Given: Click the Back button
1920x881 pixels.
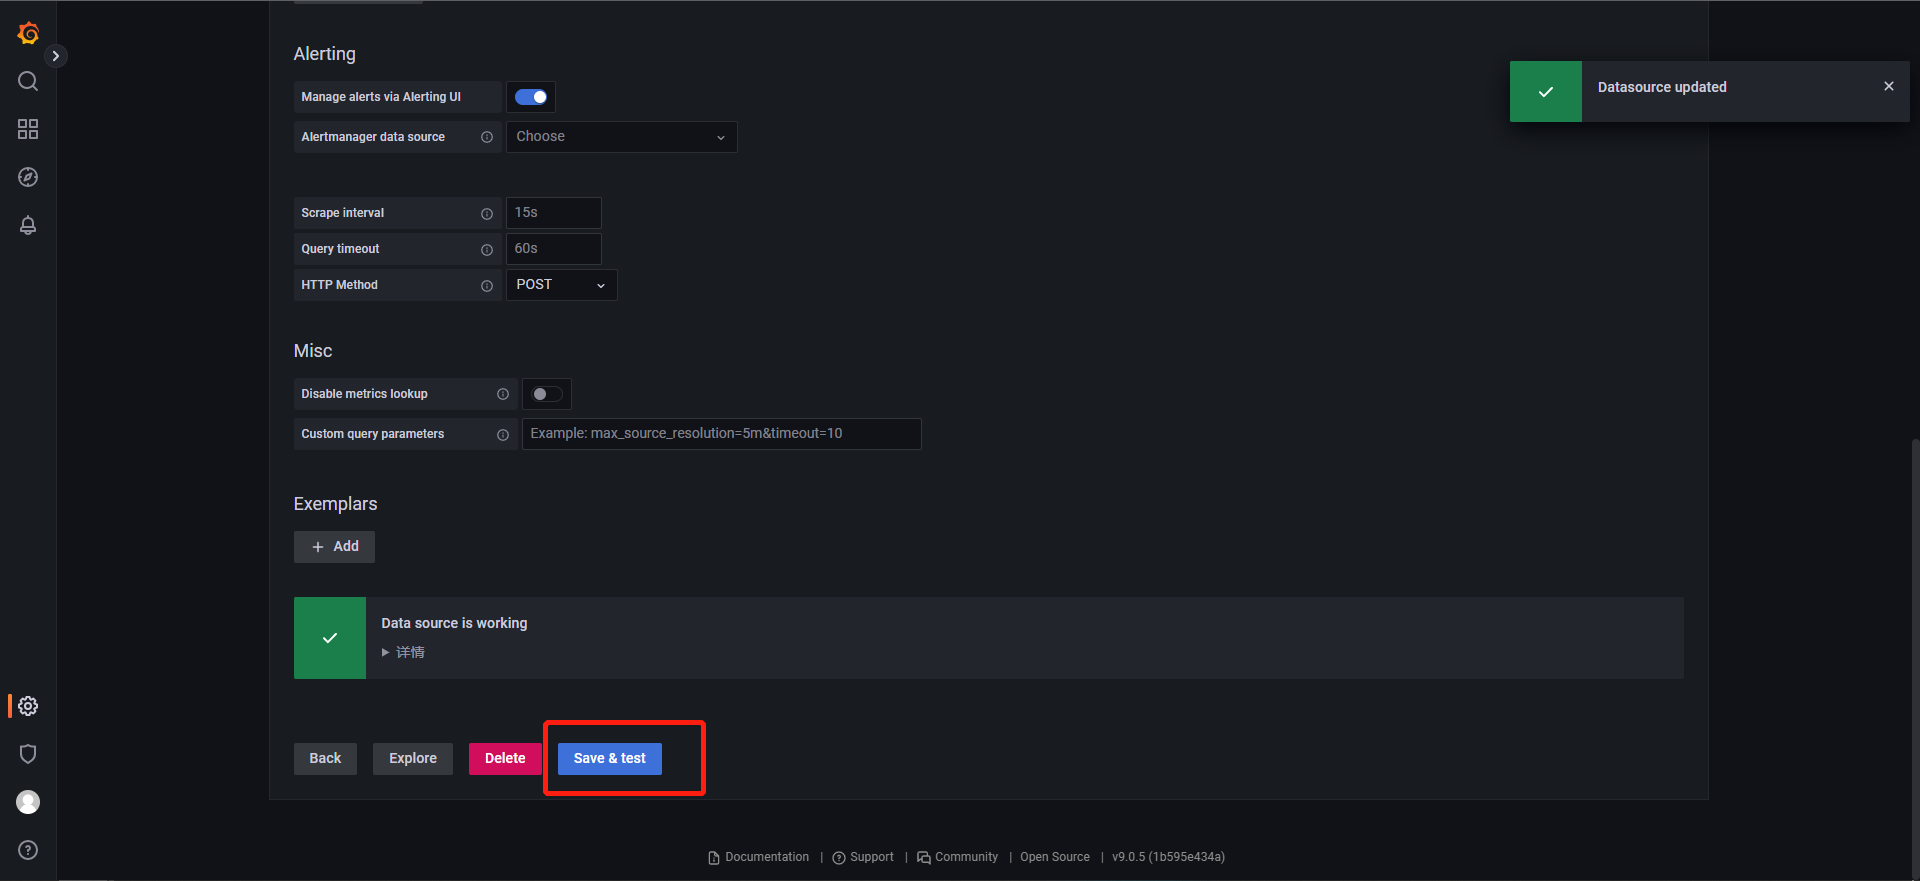Looking at the screenshot, I should pyautogui.click(x=325, y=759).
